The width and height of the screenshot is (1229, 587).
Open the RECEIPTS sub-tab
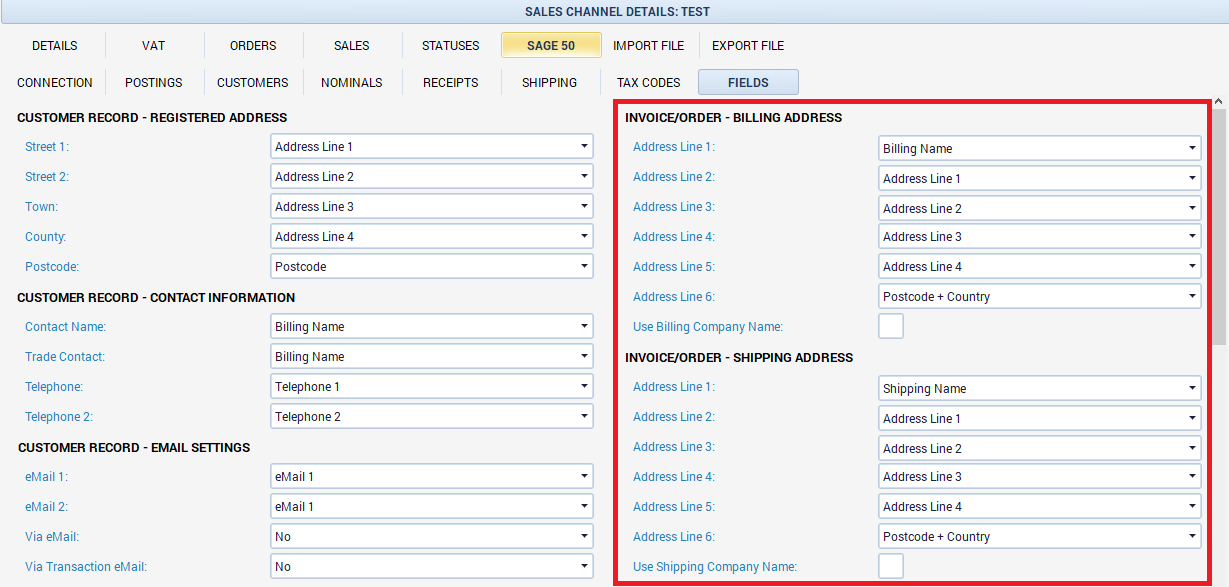[451, 82]
